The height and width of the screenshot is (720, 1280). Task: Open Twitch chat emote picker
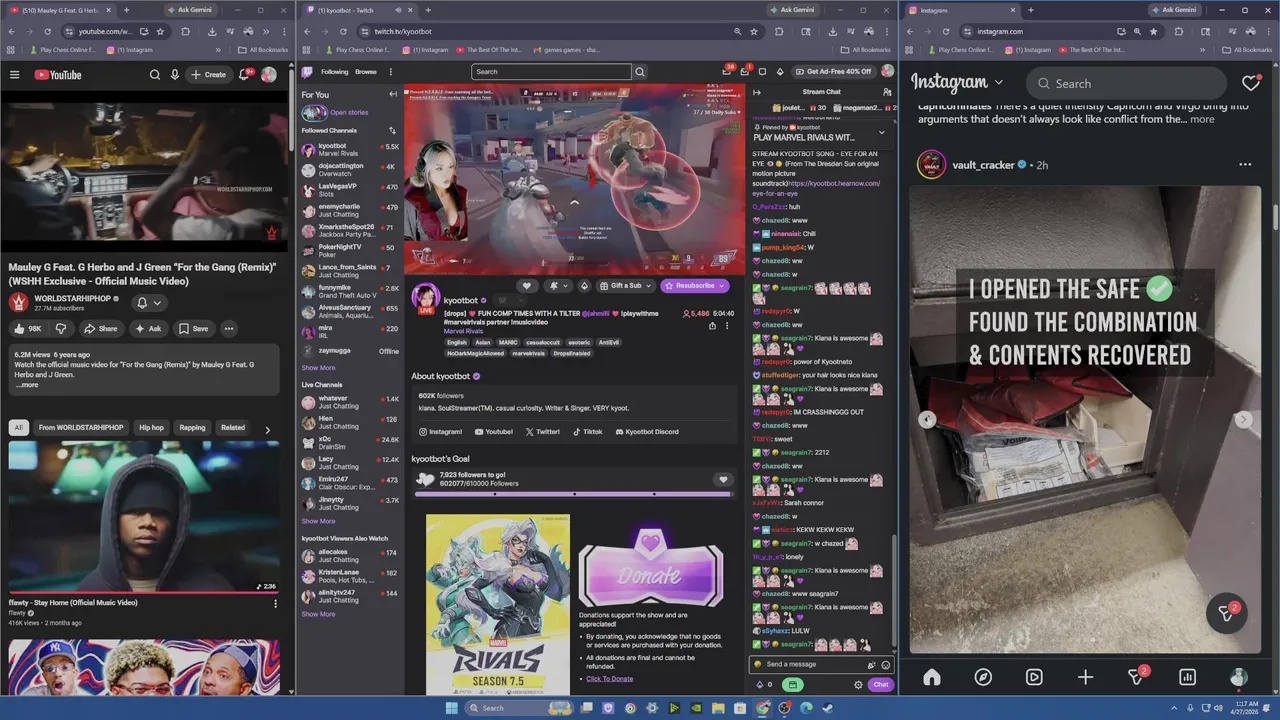click(x=885, y=665)
